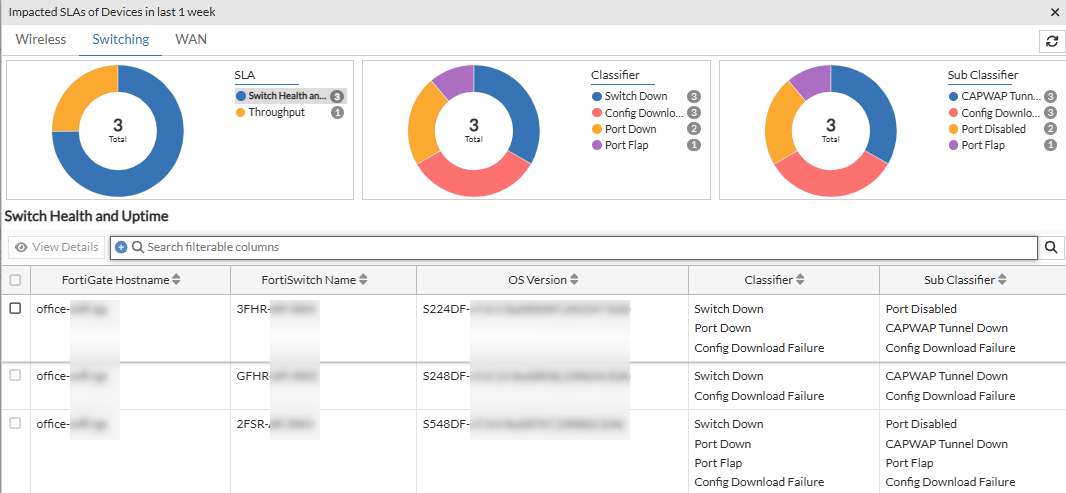This screenshot has width=1066, height=493.
Task: Click Port Flap in Sub Classifier legend
Action: [983, 145]
